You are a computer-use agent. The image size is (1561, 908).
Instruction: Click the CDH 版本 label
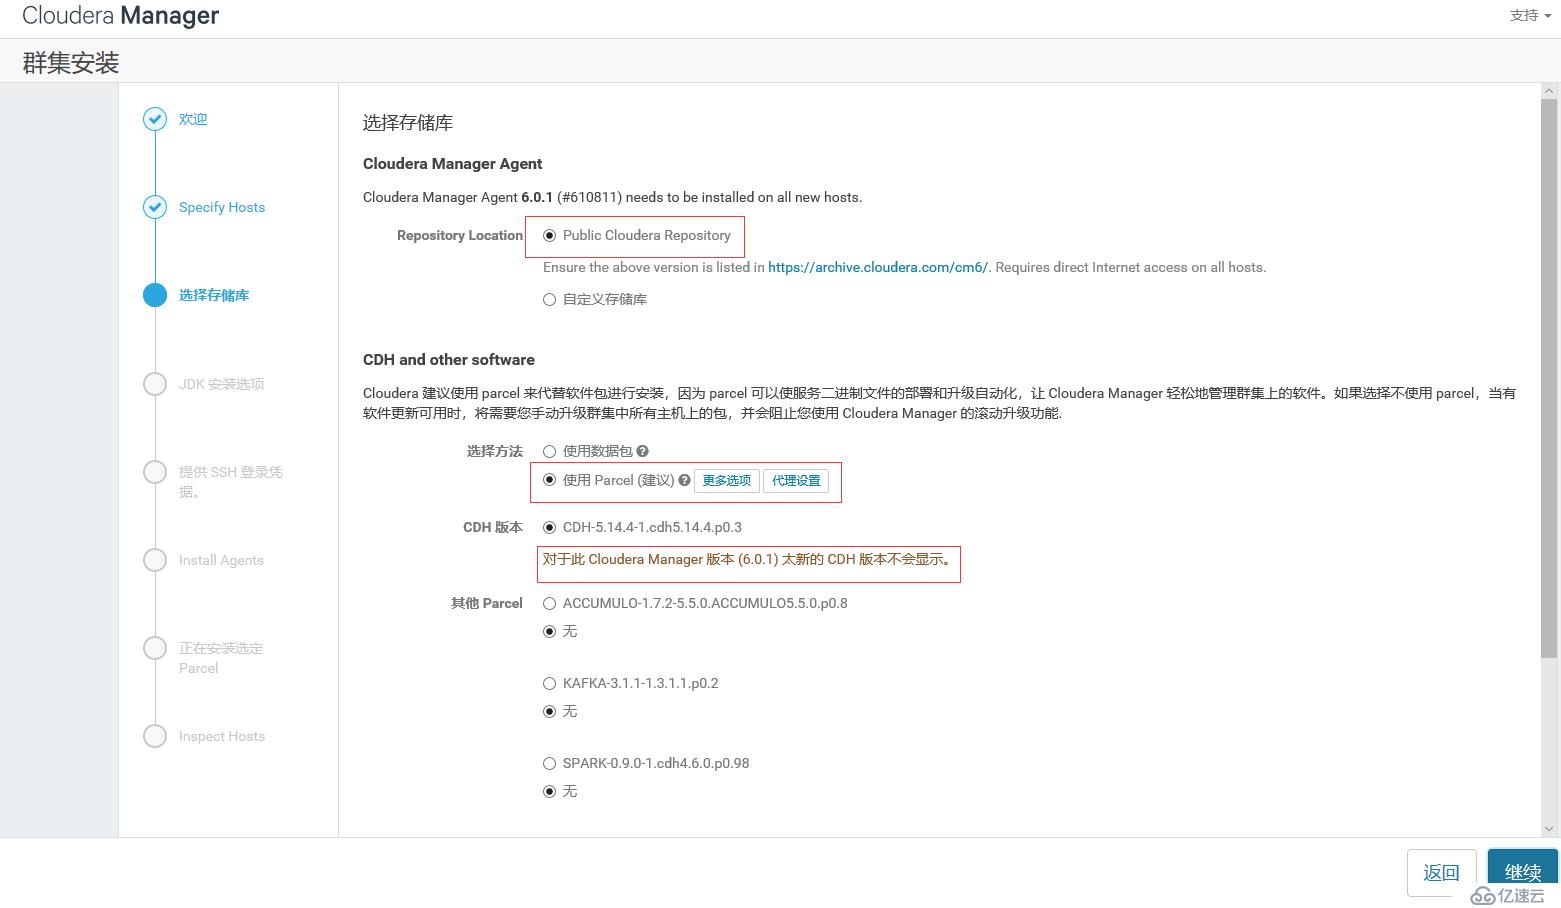pyautogui.click(x=493, y=527)
